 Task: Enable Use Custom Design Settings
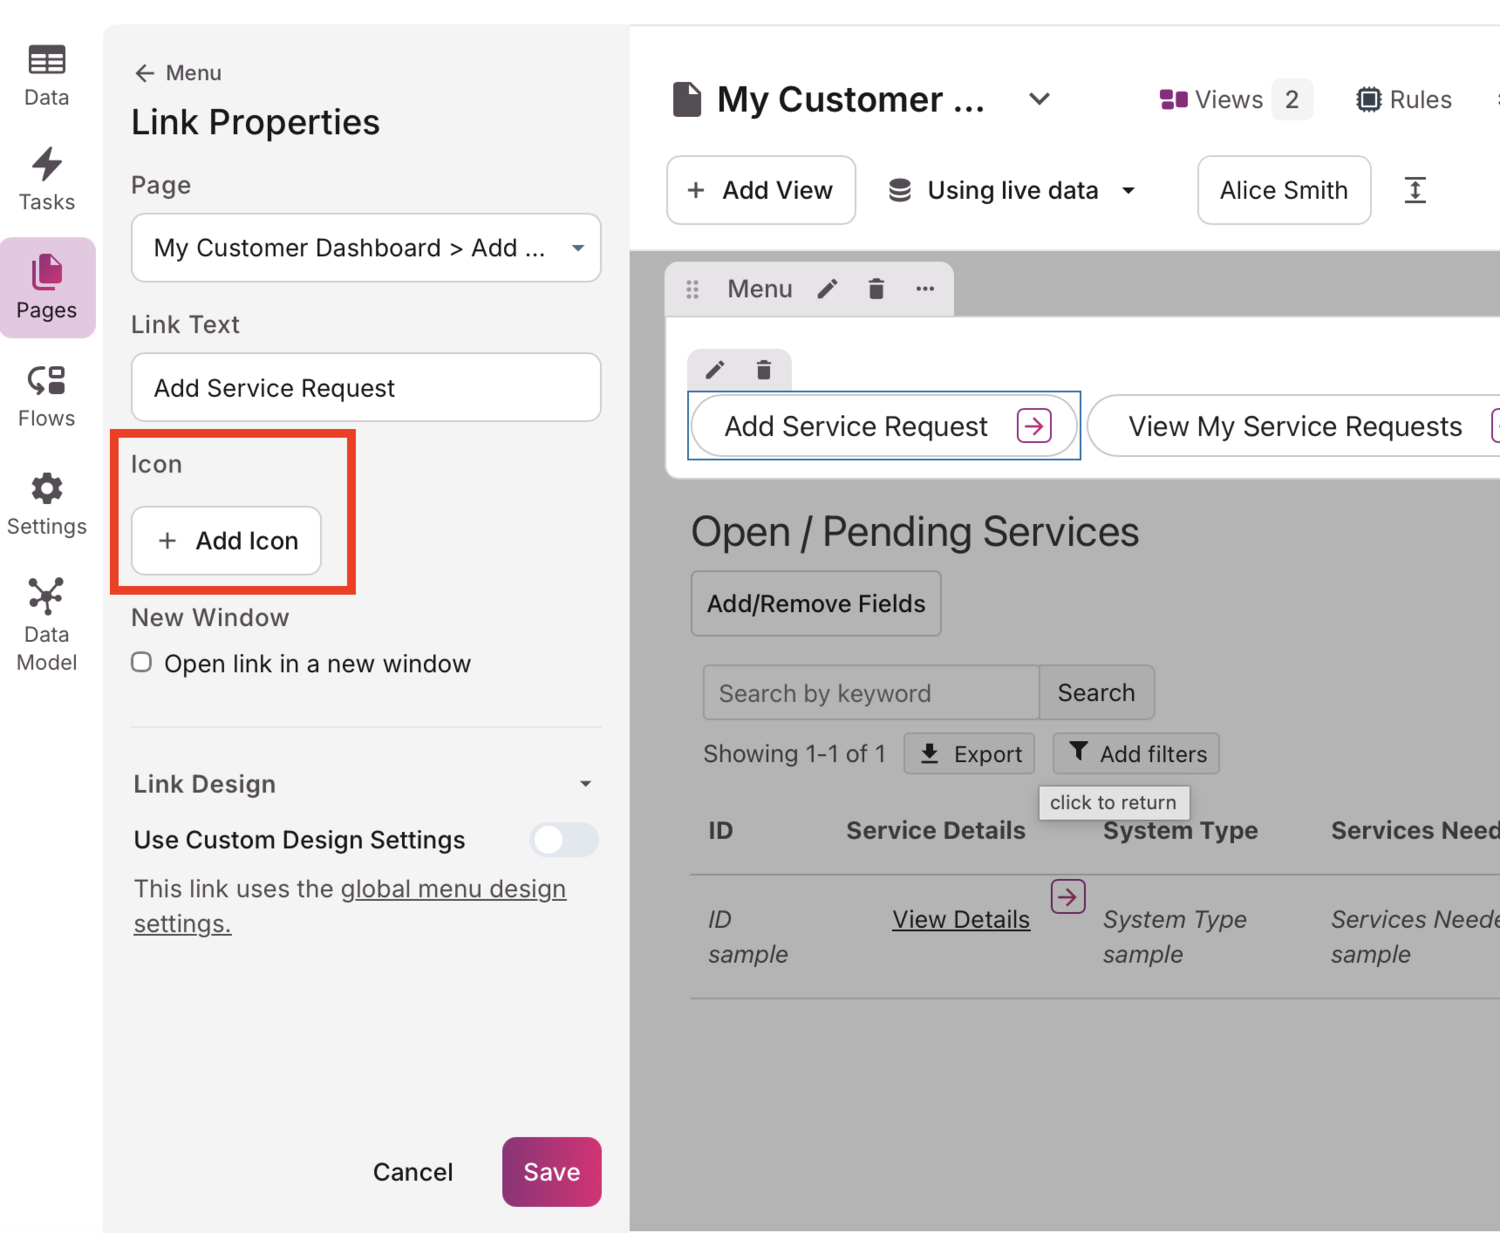(563, 840)
